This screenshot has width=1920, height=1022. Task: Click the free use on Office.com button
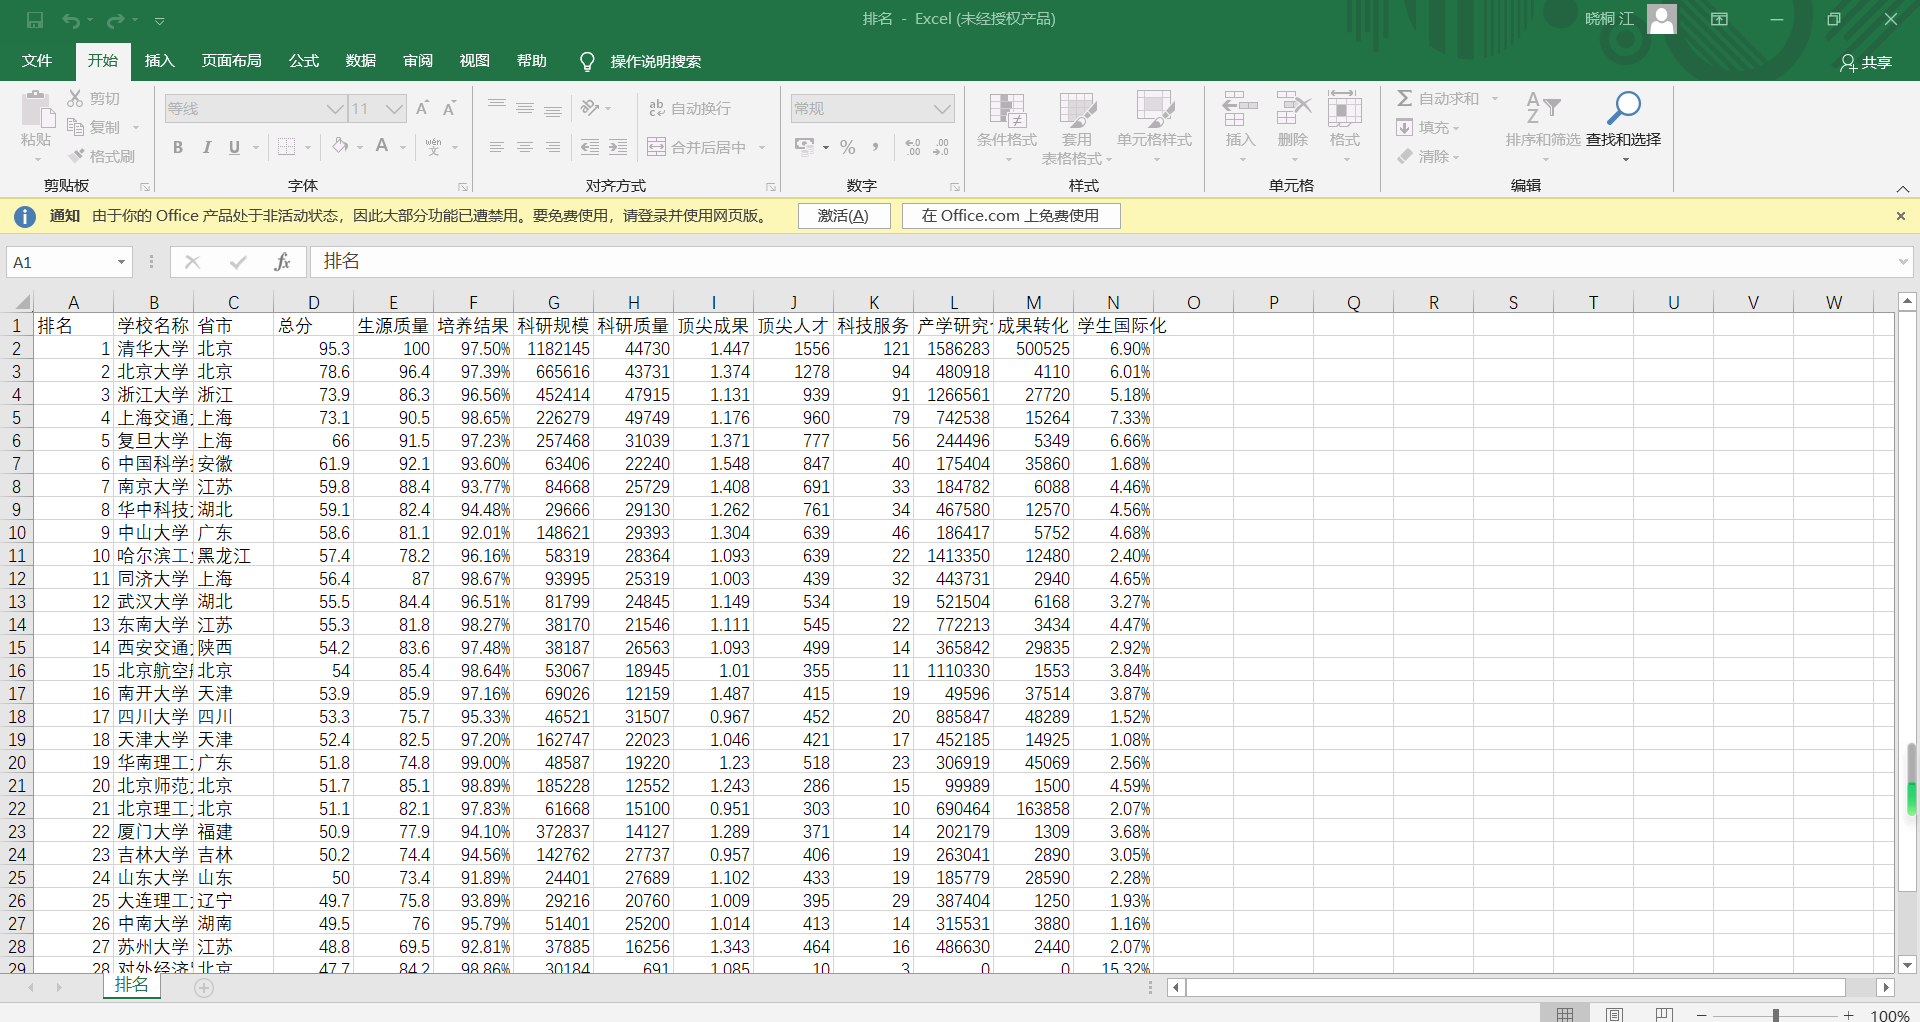pyautogui.click(x=1010, y=216)
